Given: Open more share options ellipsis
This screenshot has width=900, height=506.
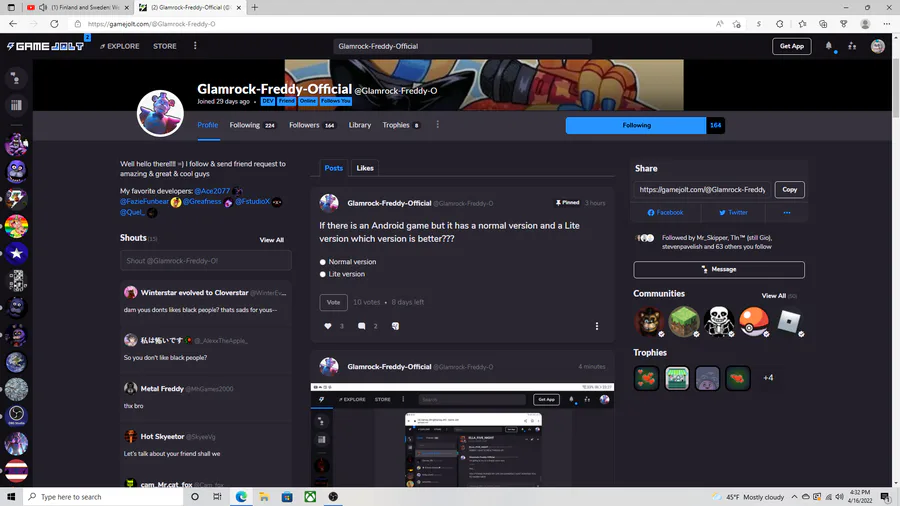Looking at the screenshot, I should (787, 212).
